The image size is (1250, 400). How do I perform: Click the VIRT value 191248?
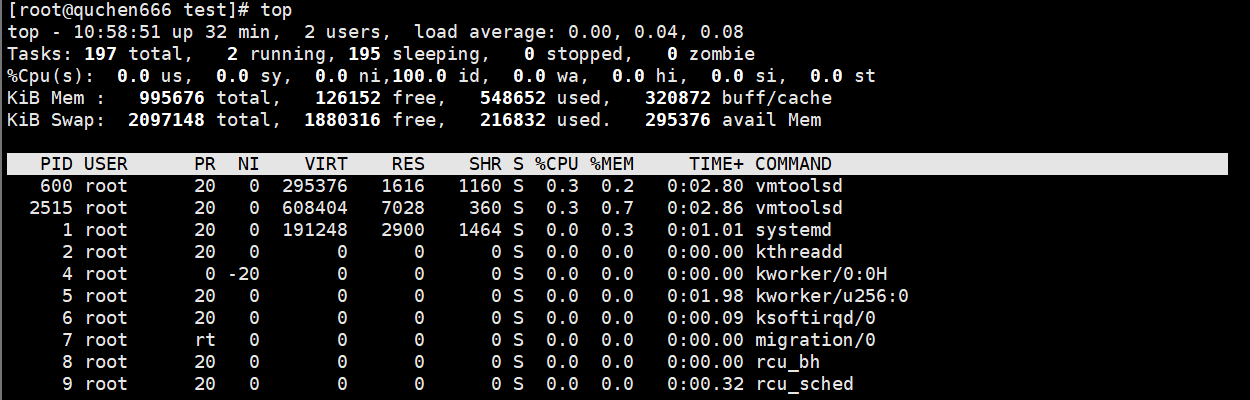(315, 230)
